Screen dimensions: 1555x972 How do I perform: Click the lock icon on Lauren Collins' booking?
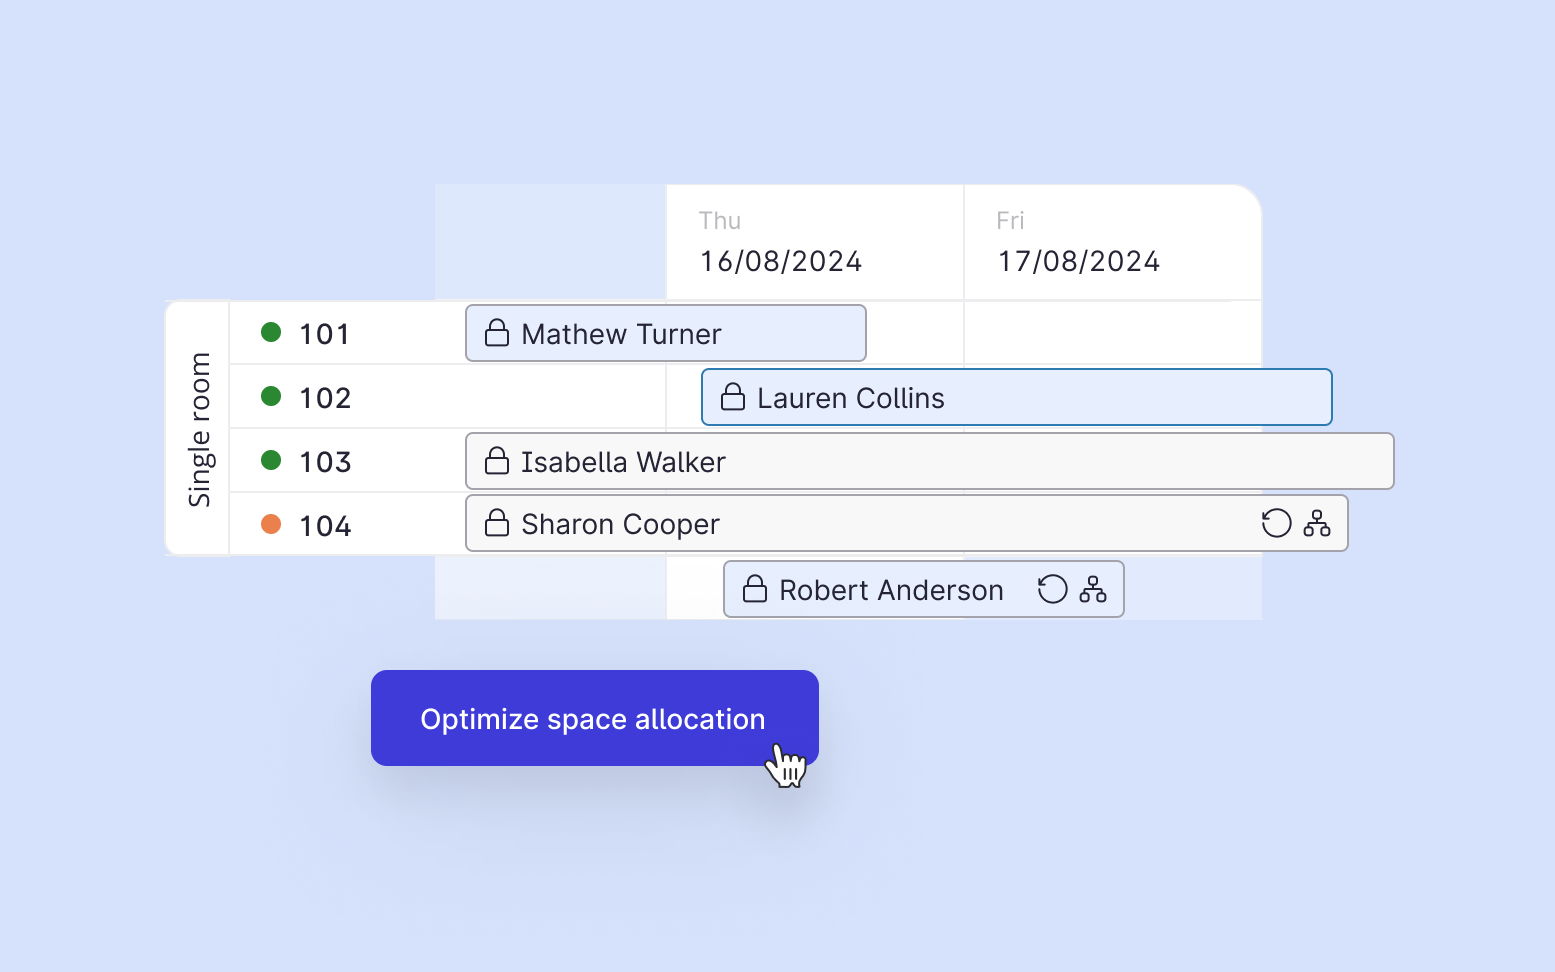click(x=733, y=397)
